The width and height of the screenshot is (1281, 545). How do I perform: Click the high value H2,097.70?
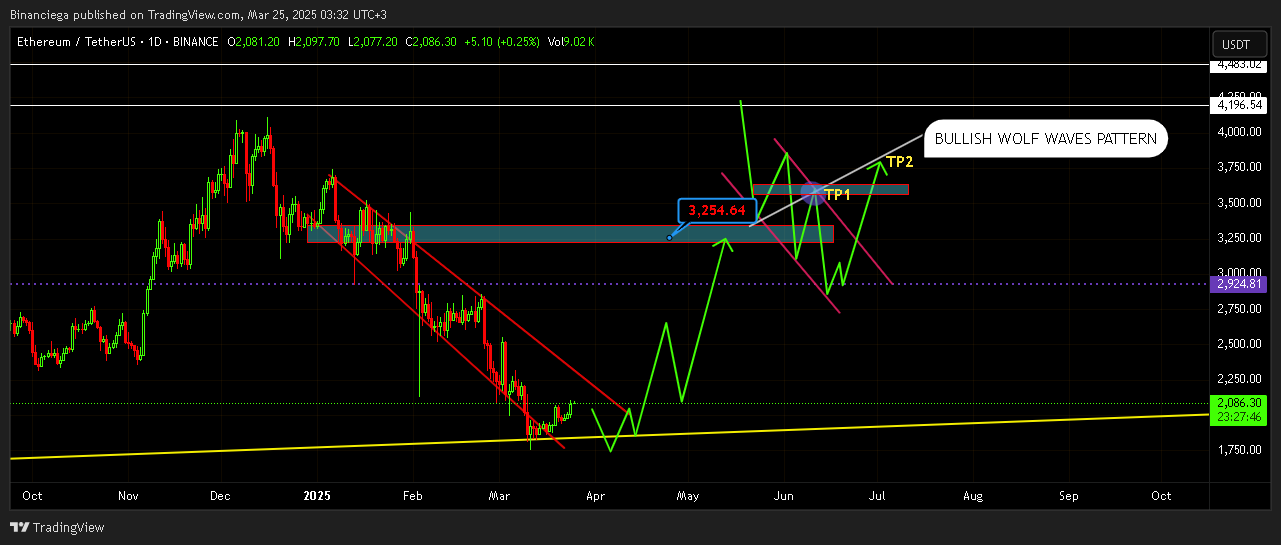tap(314, 42)
